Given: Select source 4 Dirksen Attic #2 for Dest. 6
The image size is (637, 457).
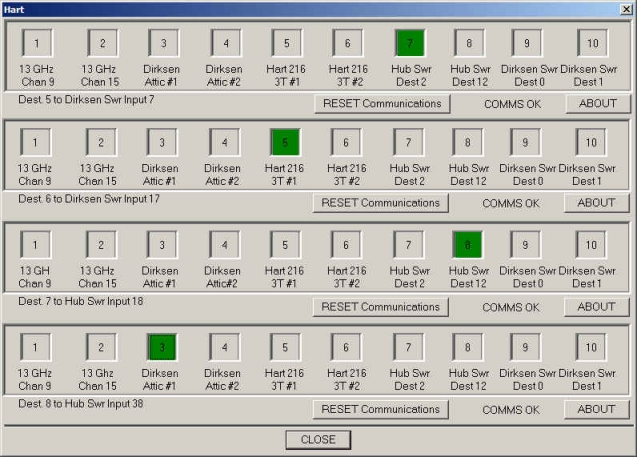Looking at the screenshot, I should (224, 142).
